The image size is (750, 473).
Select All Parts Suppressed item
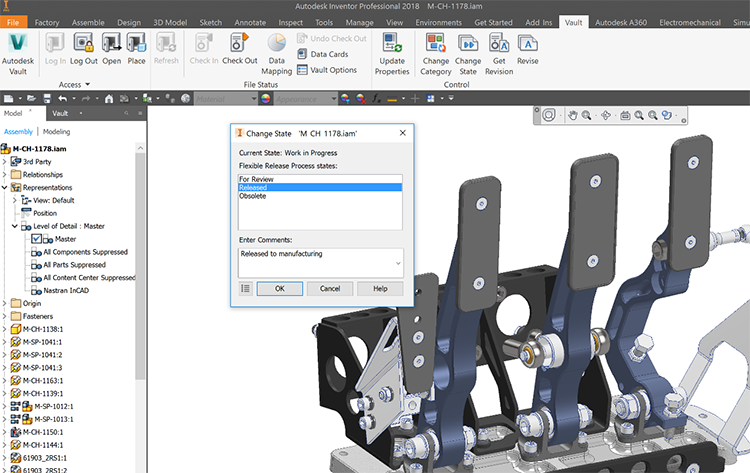pos(75,265)
